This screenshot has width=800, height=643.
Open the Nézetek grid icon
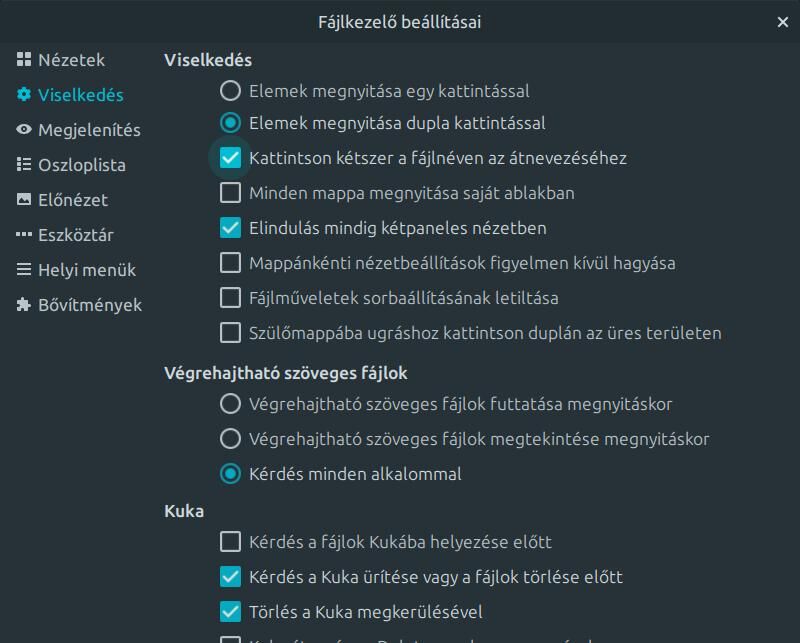(x=23, y=60)
